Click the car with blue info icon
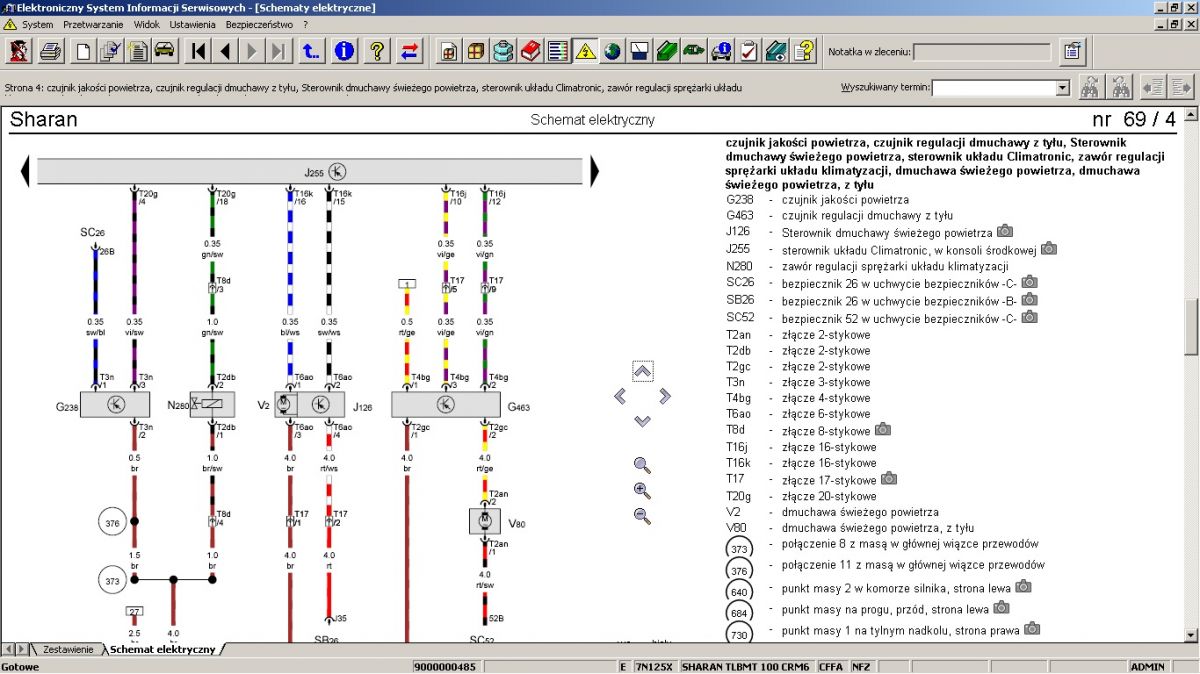1200x674 pixels. pyautogui.click(x=720, y=50)
